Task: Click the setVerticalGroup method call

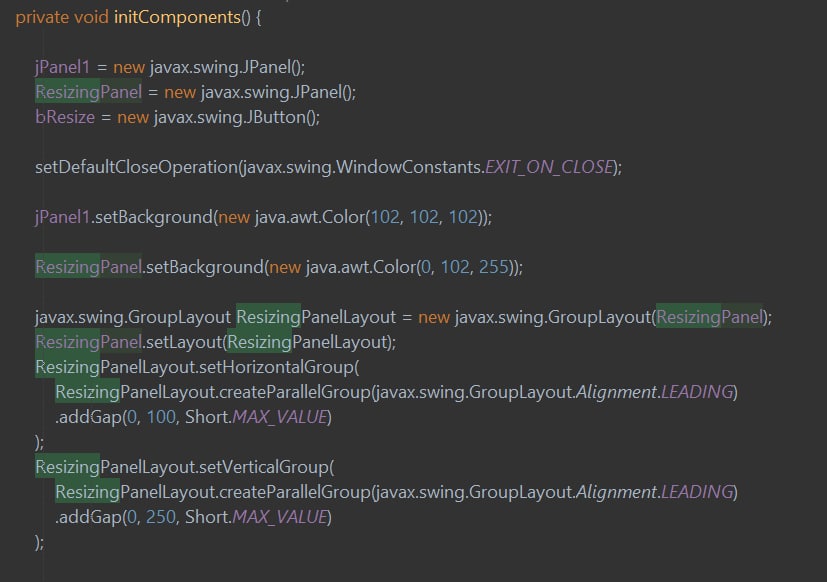Action: pyautogui.click(x=265, y=467)
